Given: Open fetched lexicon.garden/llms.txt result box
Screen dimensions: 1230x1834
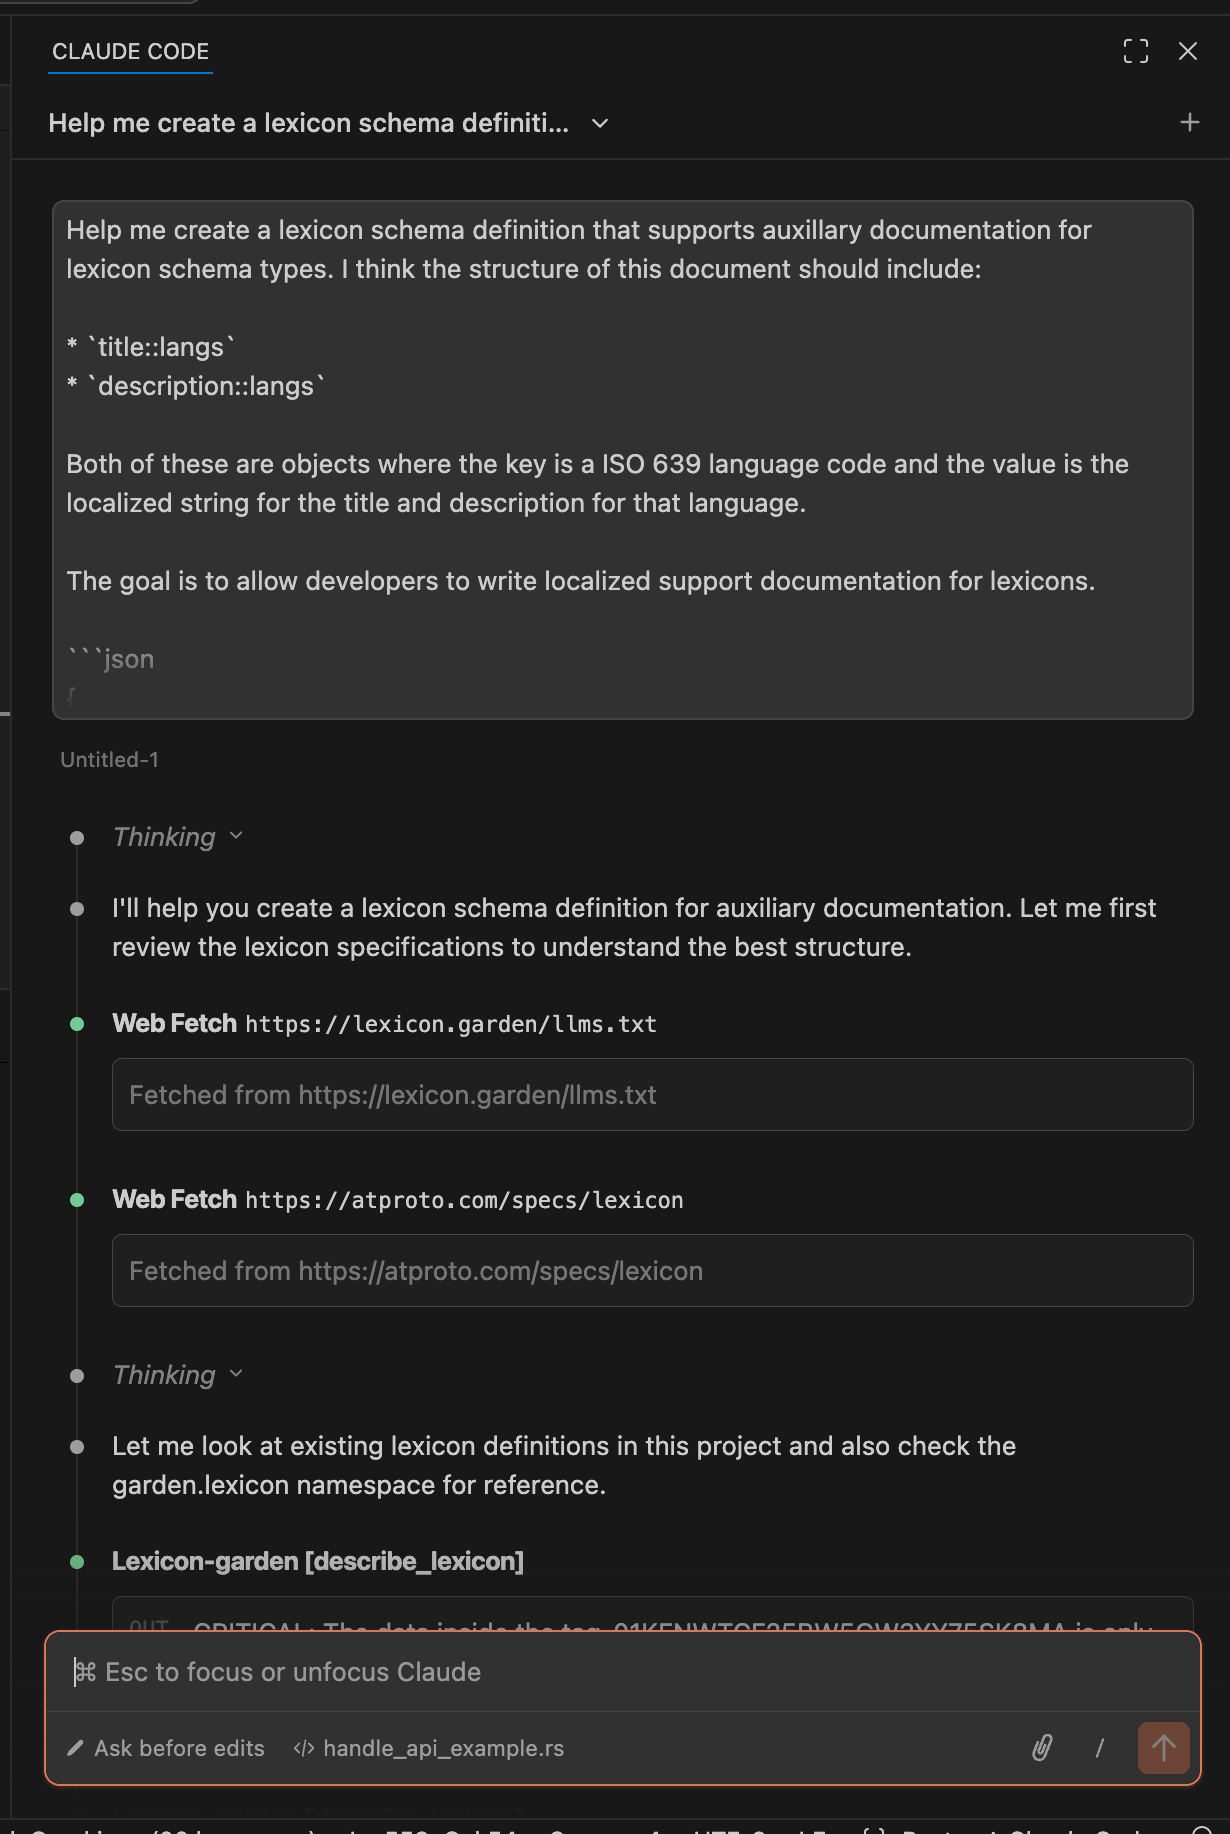Looking at the screenshot, I should 652,1095.
